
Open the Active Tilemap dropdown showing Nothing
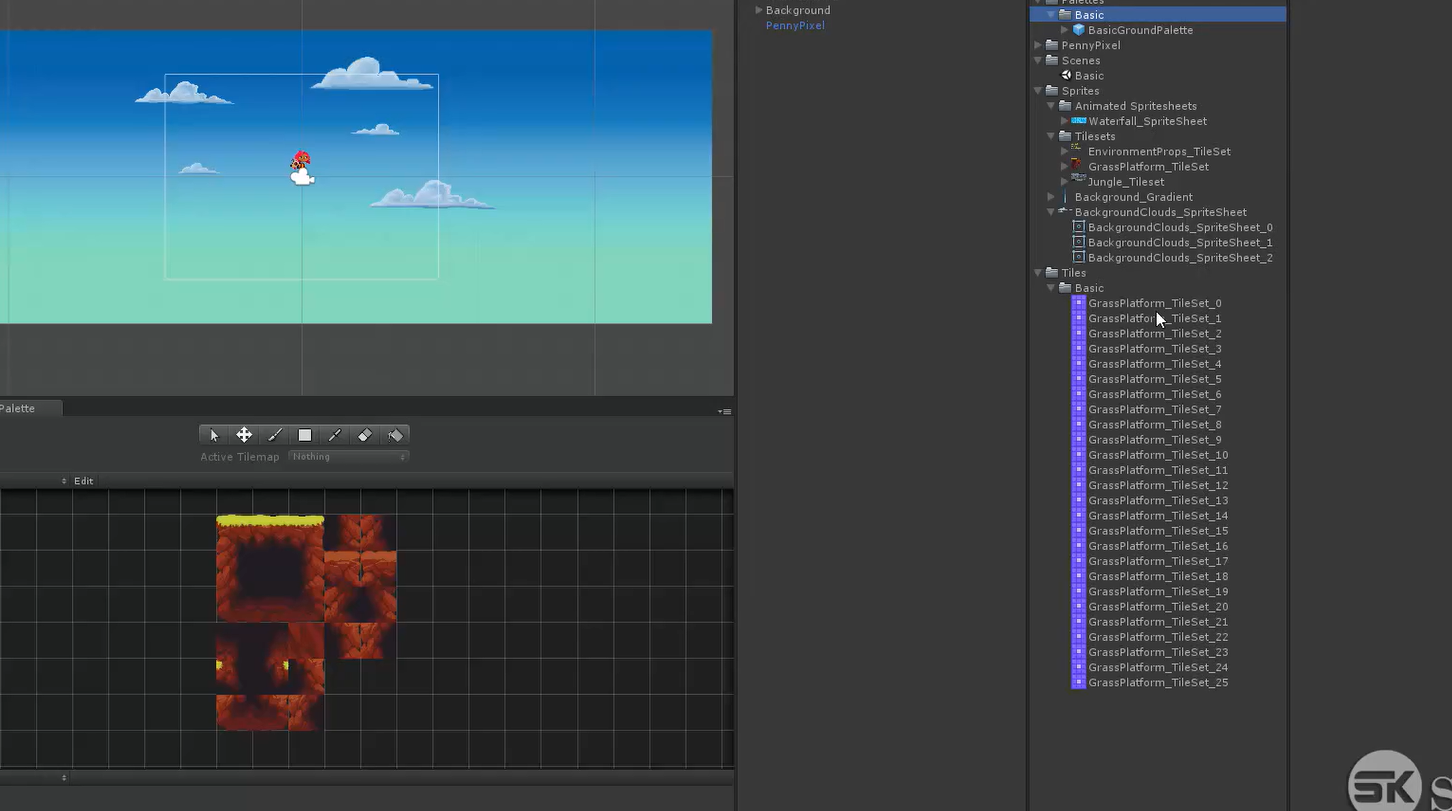(x=348, y=456)
